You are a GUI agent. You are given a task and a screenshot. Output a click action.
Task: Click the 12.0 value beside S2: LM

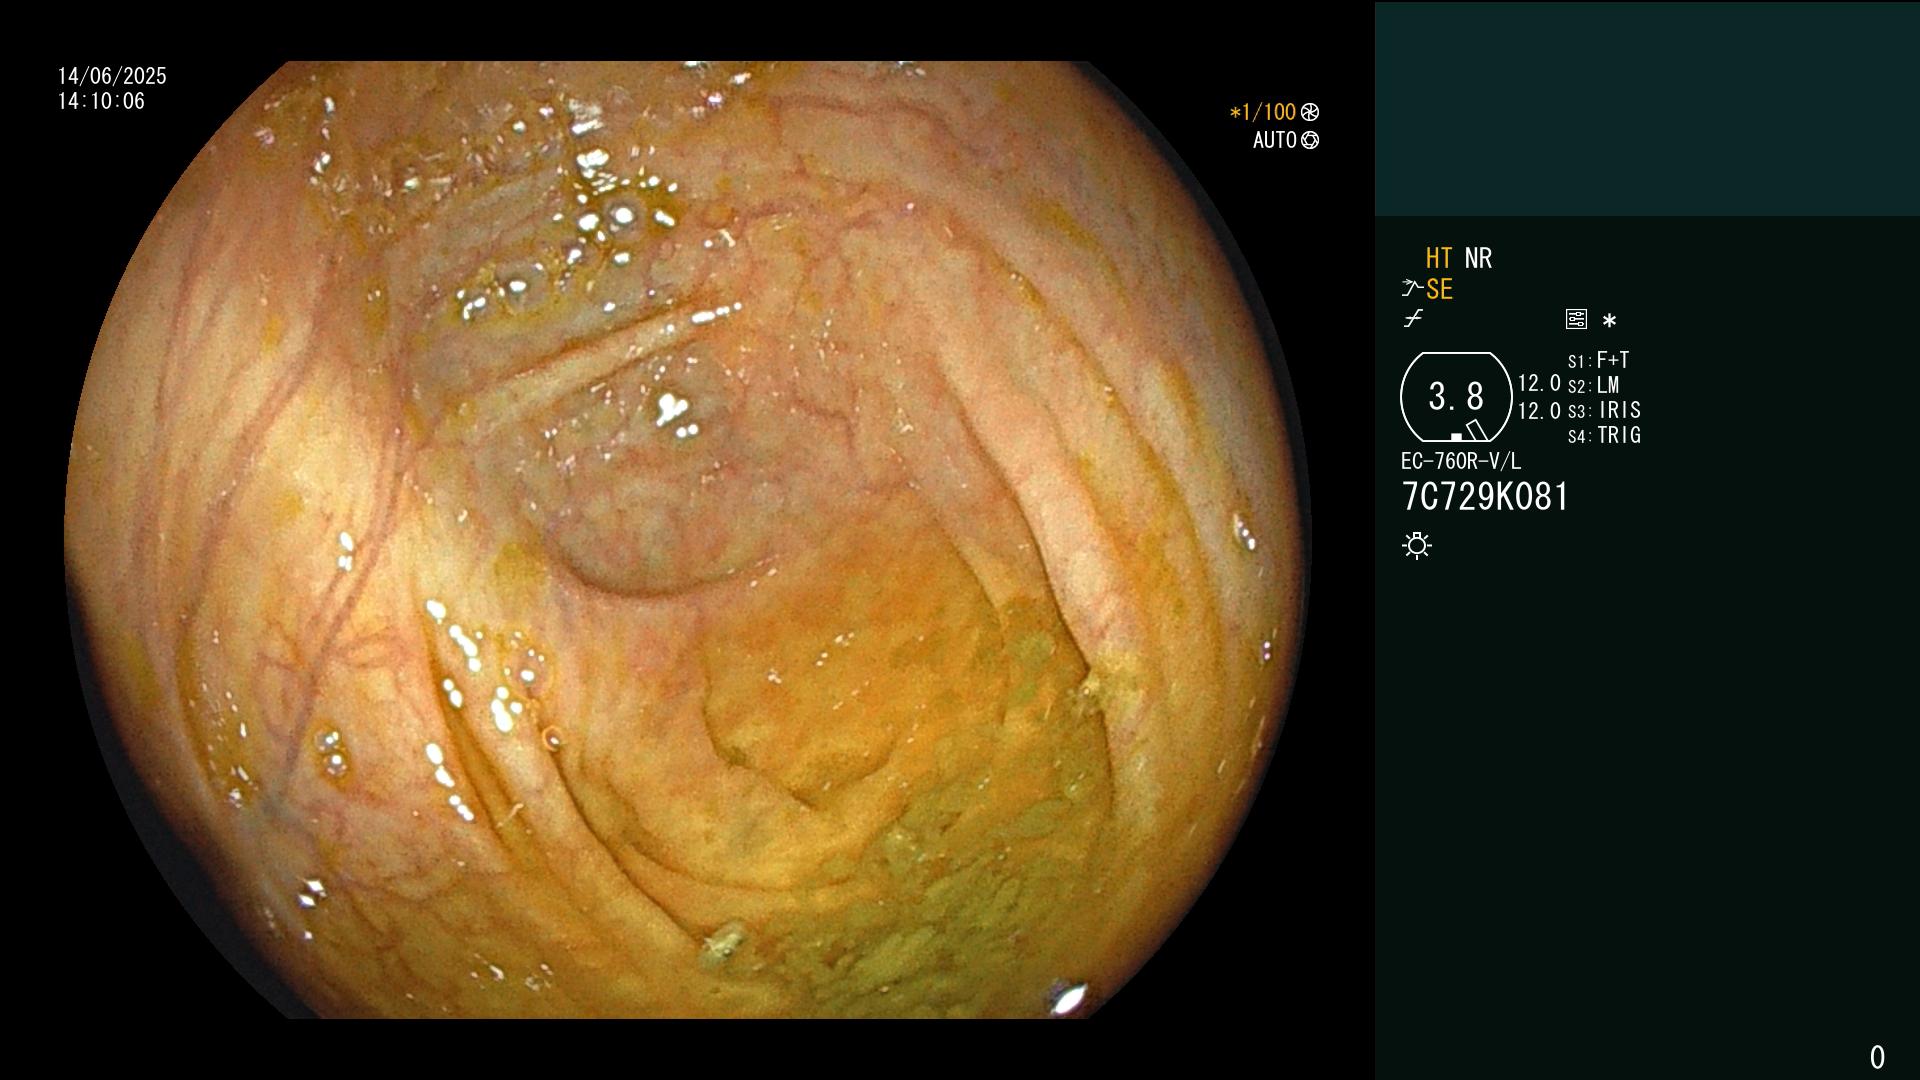1539,383
